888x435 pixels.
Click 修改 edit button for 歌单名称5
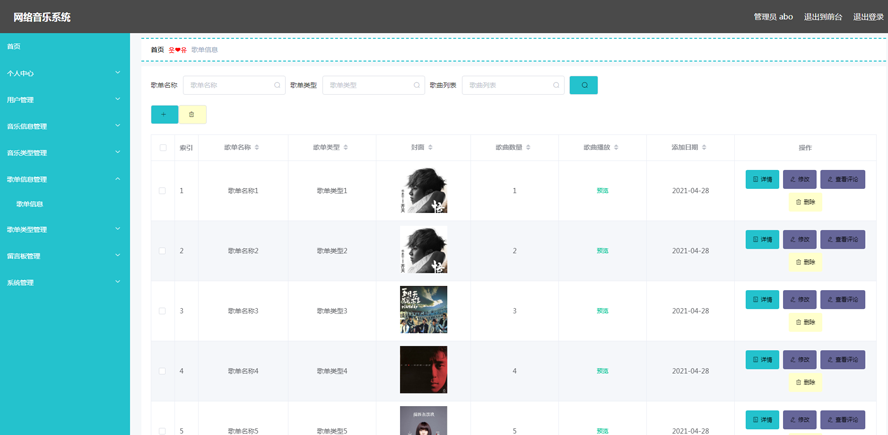pyautogui.click(x=800, y=420)
